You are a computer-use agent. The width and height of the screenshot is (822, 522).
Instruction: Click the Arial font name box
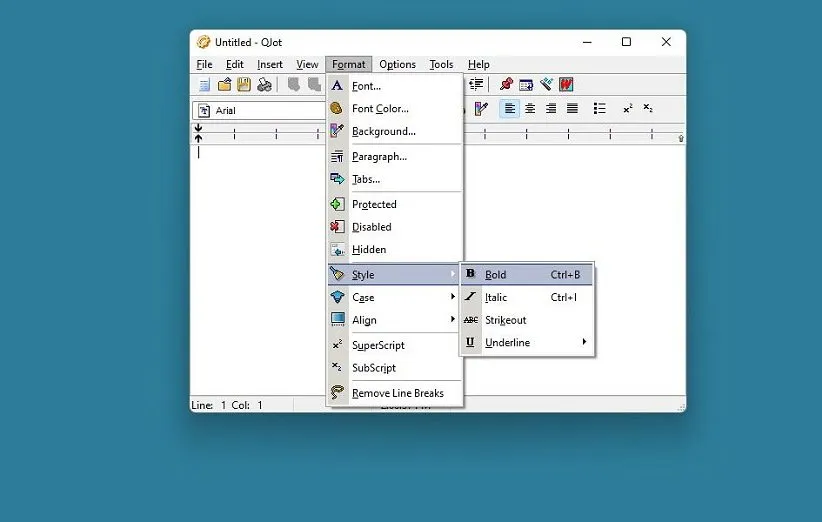[262, 110]
